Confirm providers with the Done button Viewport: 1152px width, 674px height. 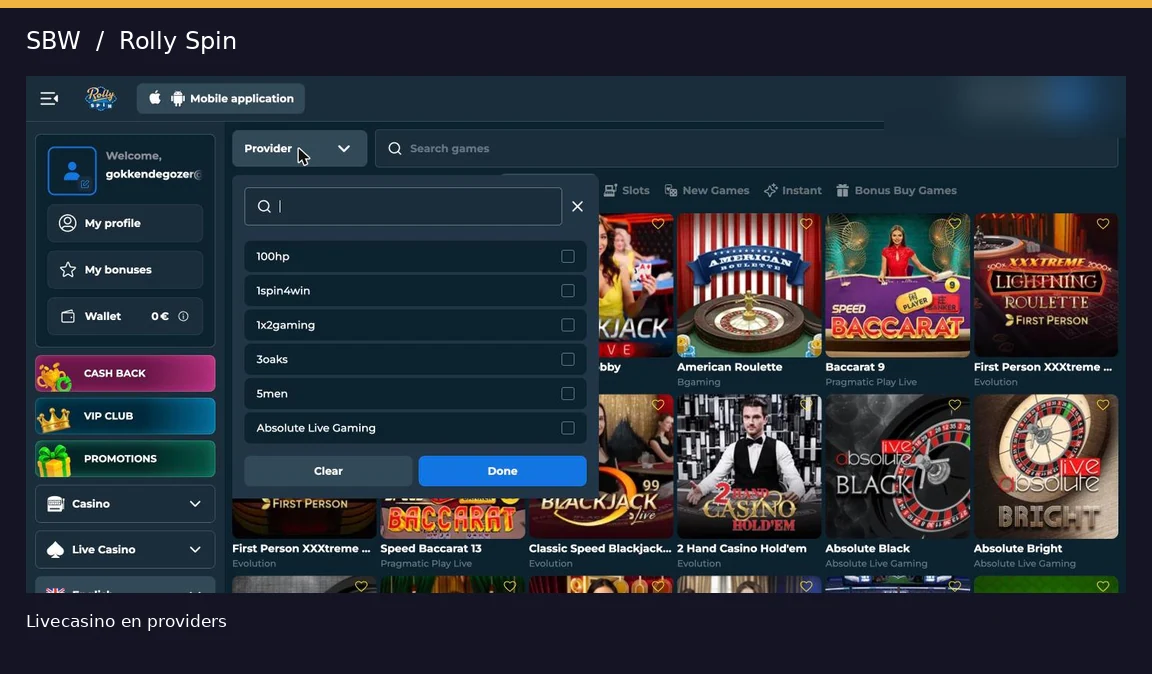503,471
